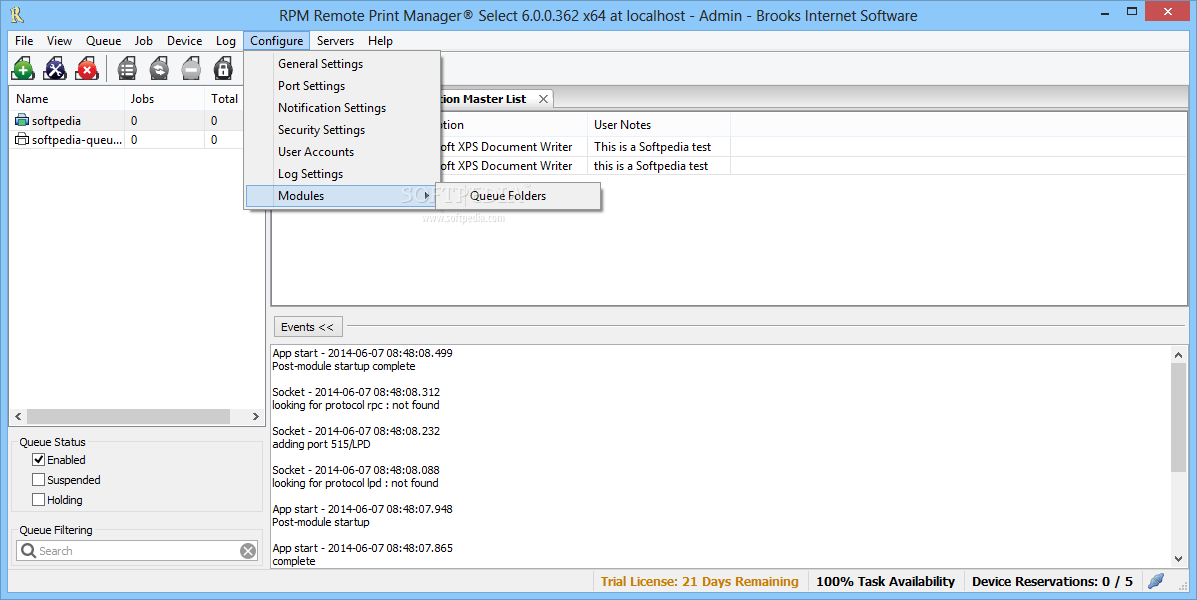Select the softpedia-queu... queue row
Image resolution: width=1197 pixels, height=600 pixels.
click(x=127, y=140)
